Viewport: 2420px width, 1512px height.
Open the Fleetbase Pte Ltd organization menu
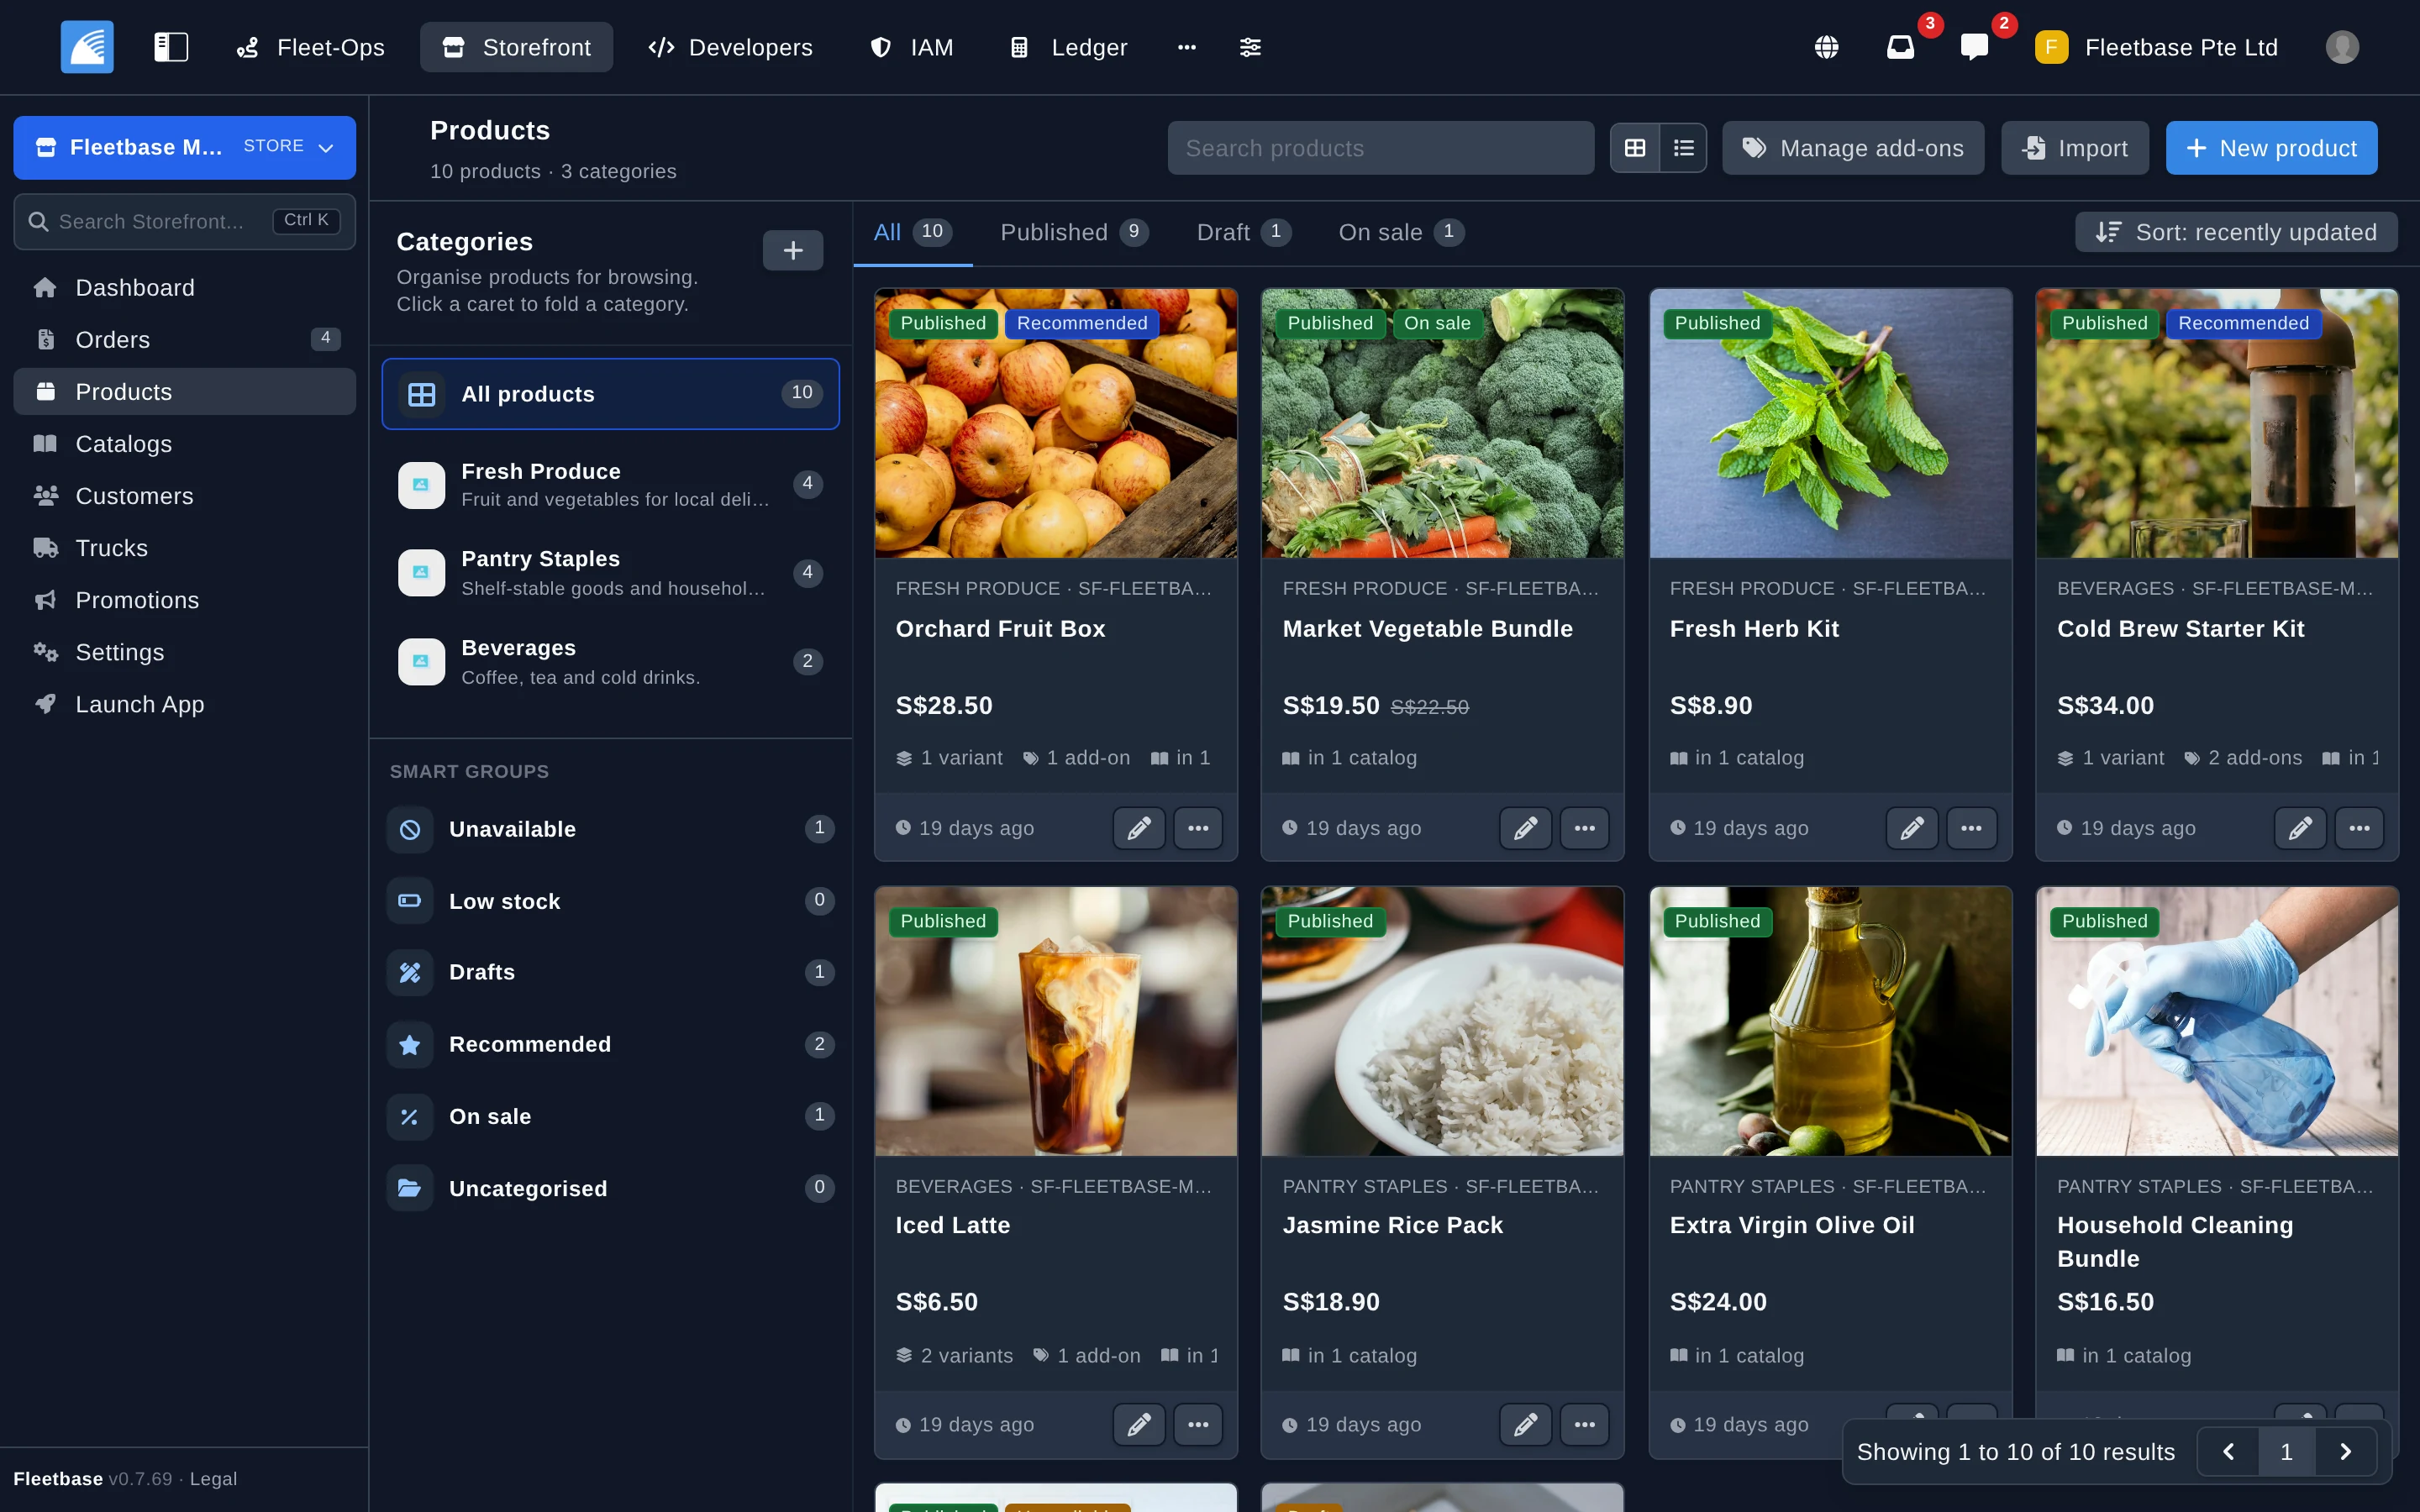tap(2157, 47)
